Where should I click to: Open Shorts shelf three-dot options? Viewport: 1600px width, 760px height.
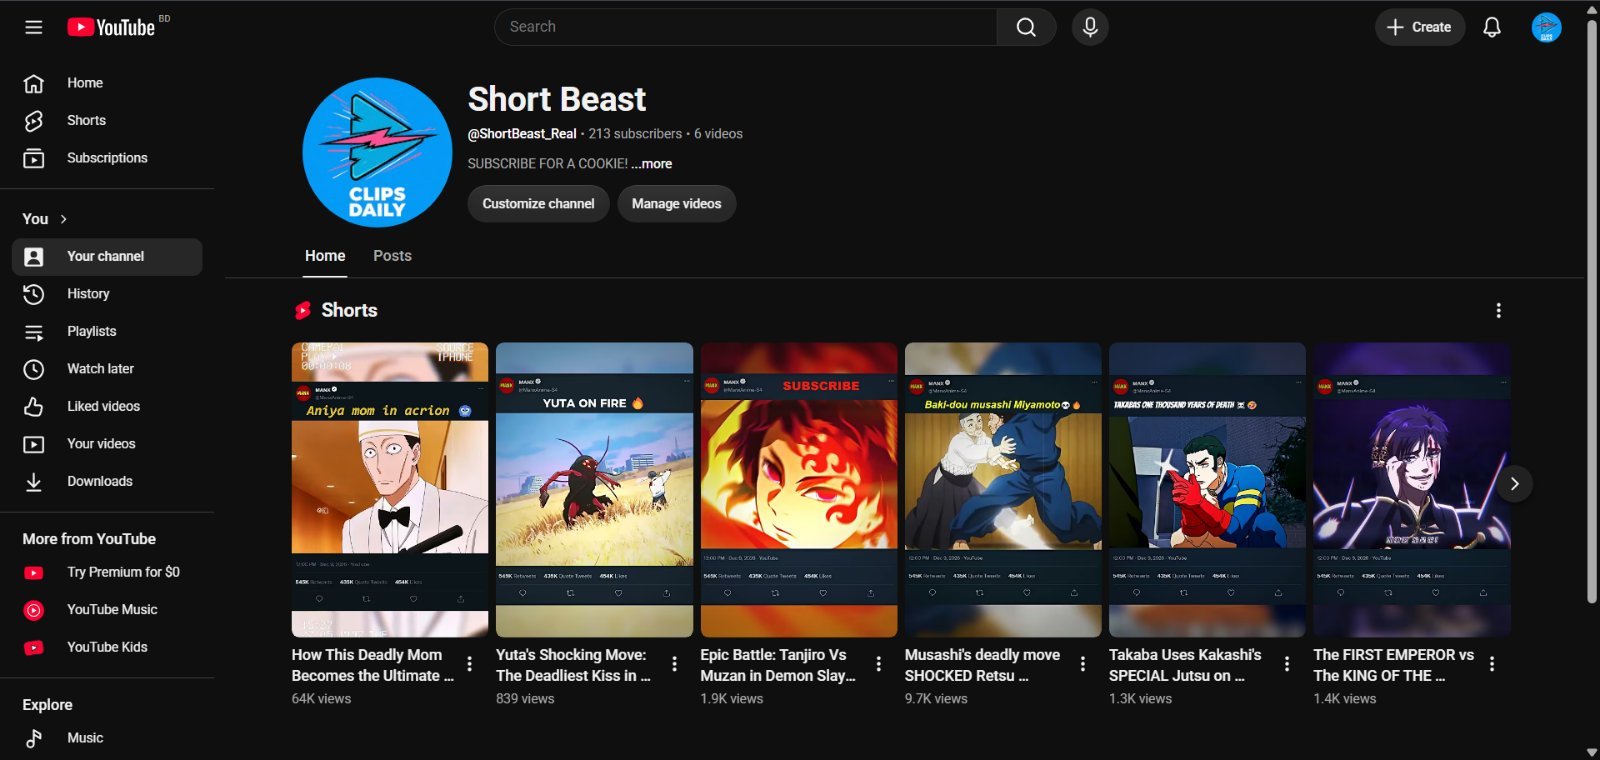coord(1498,311)
